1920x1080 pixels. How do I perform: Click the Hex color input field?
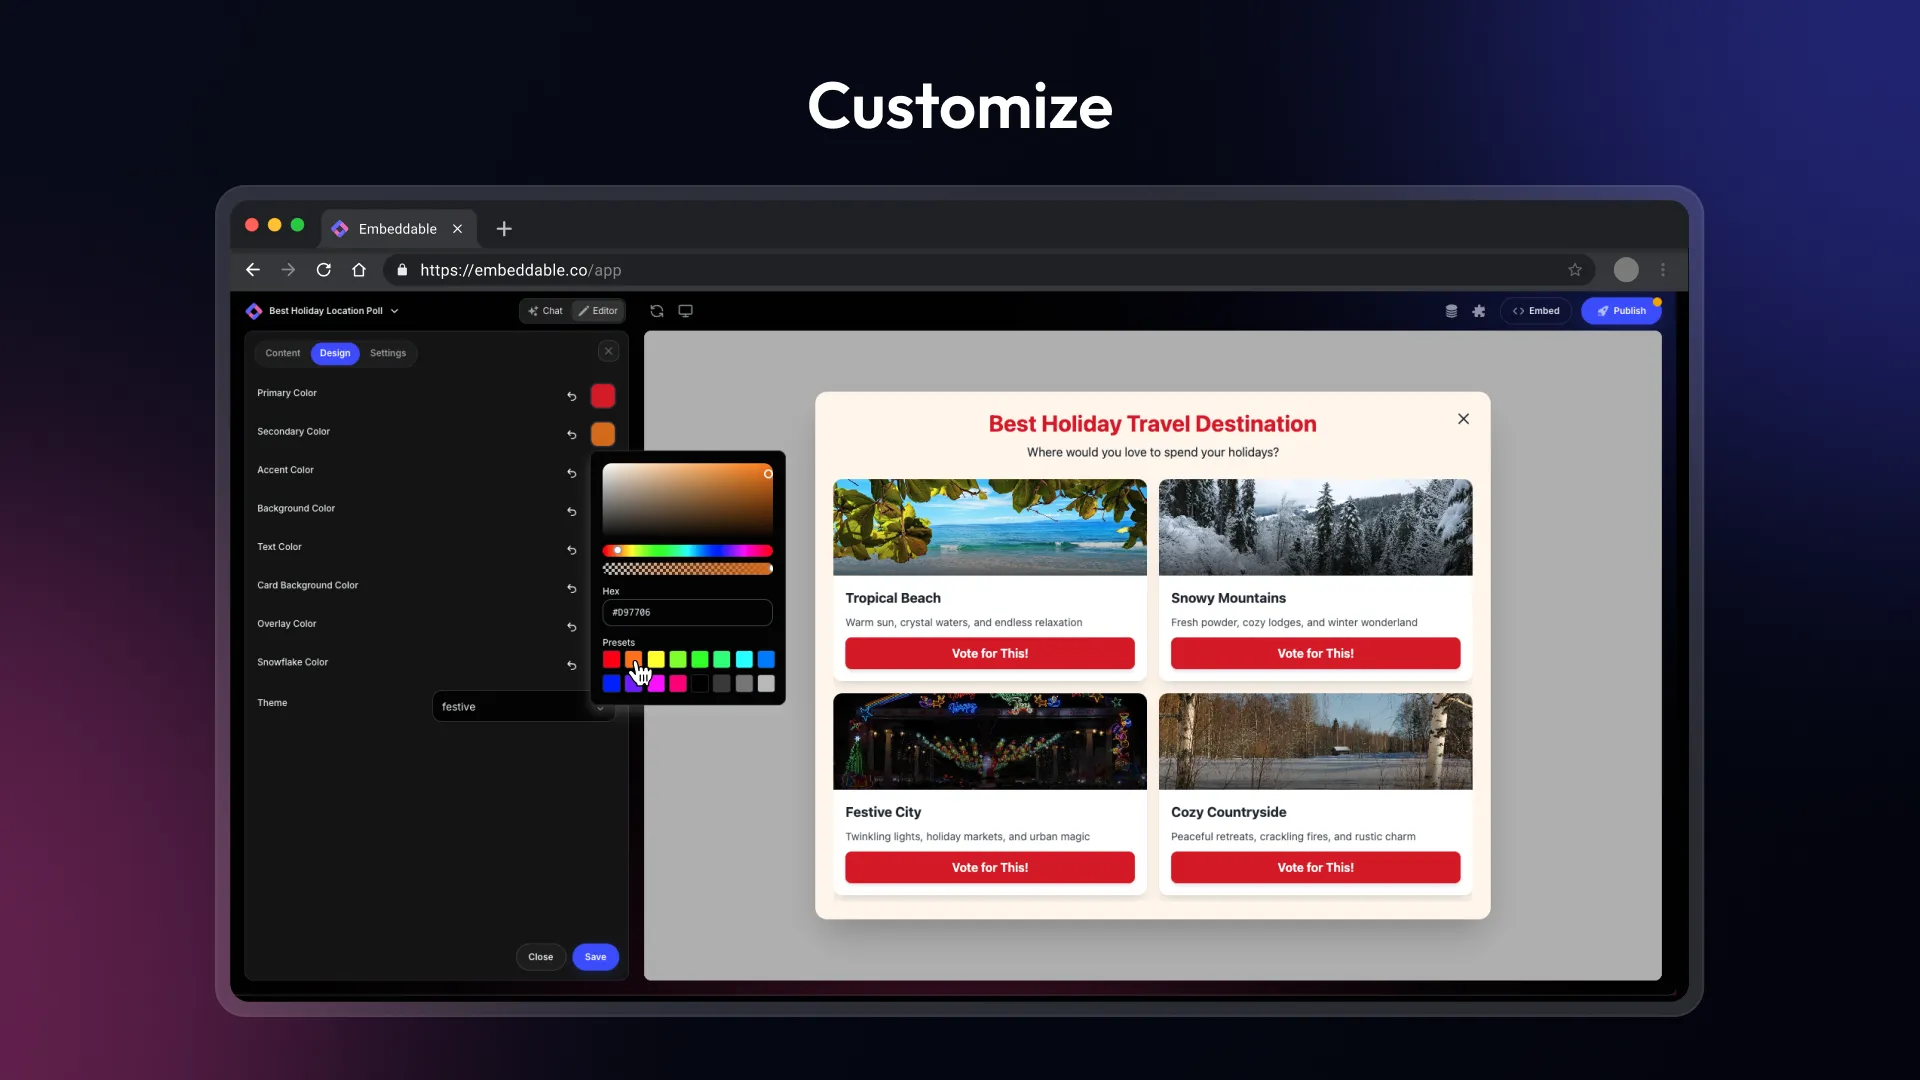687,612
